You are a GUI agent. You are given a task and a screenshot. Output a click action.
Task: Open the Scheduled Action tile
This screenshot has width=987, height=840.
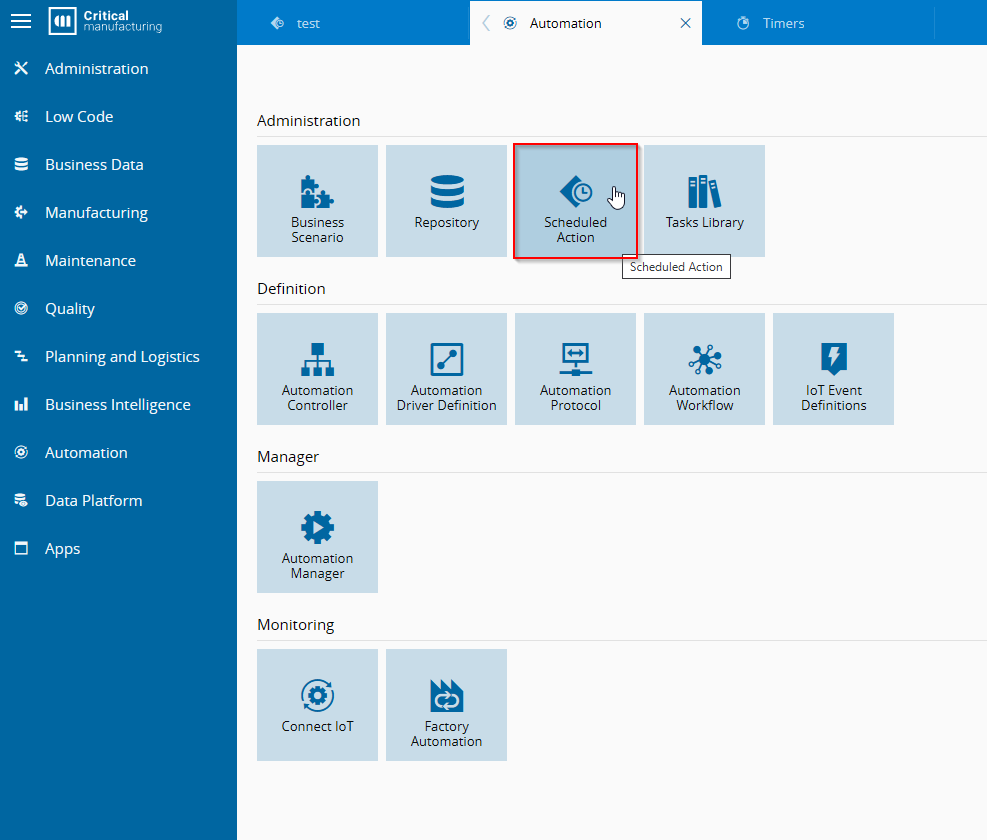coord(575,201)
